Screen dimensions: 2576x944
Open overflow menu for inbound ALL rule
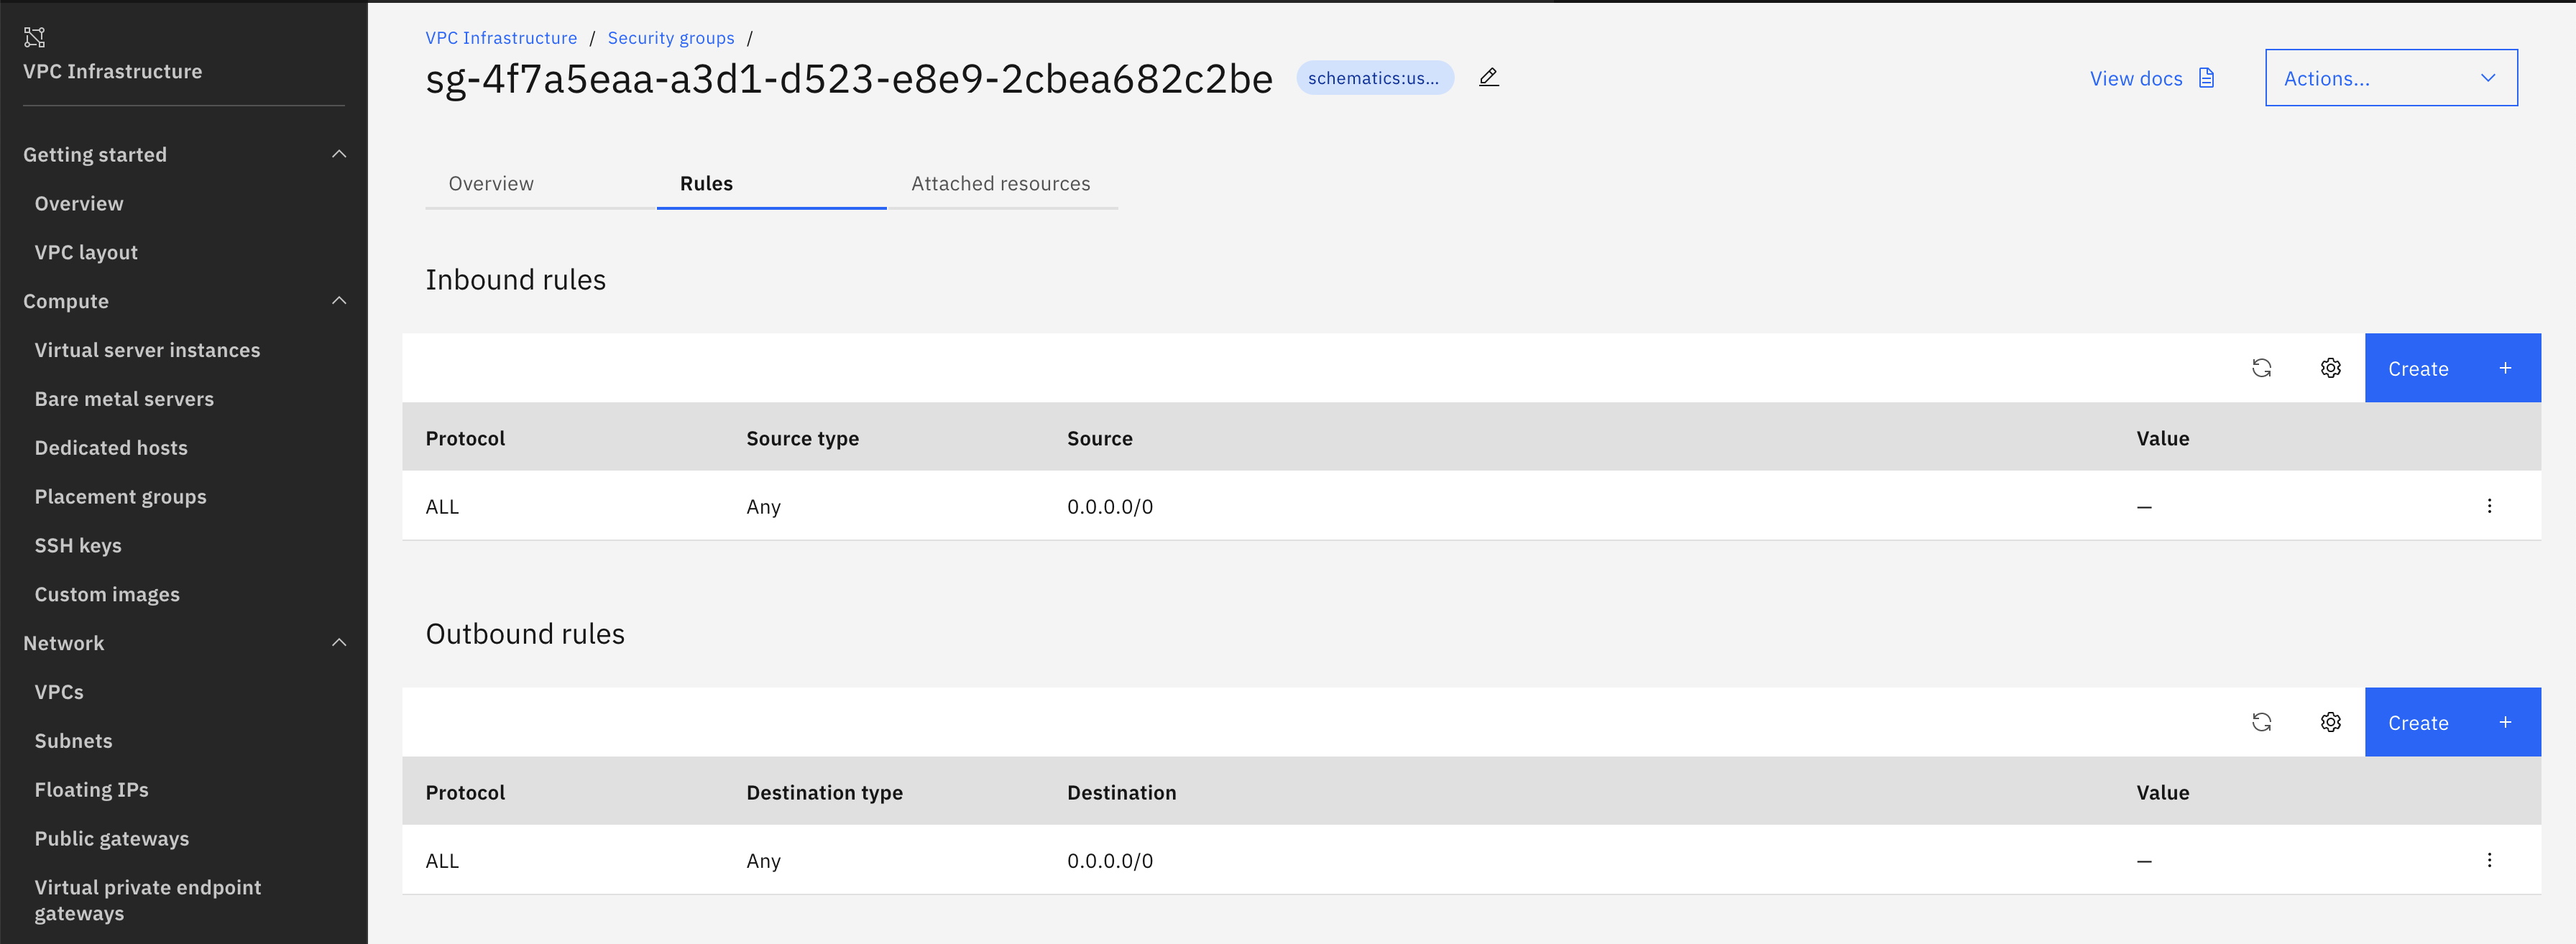point(2489,506)
